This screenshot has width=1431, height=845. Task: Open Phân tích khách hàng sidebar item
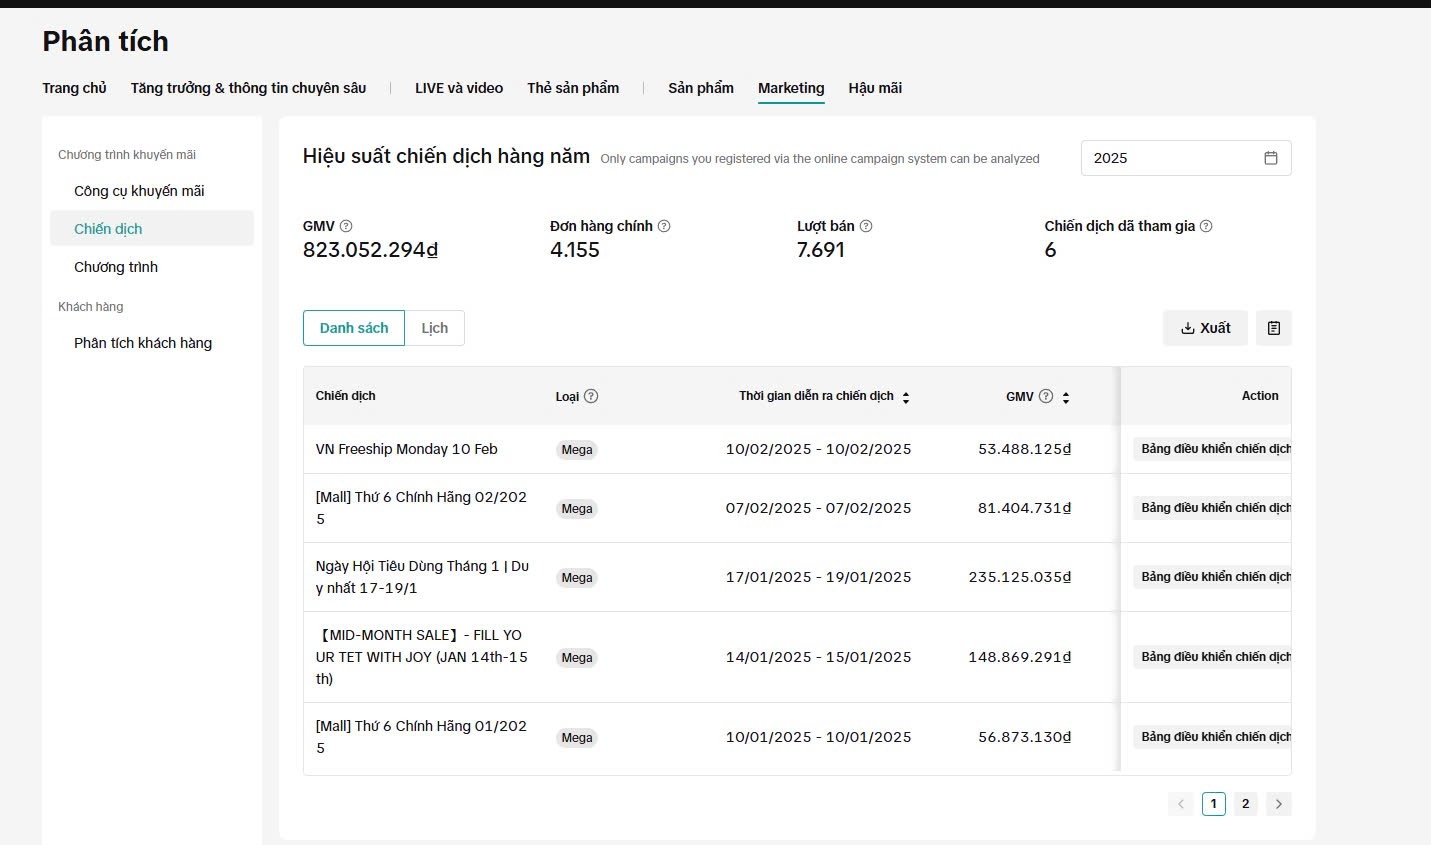[x=143, y=343]
